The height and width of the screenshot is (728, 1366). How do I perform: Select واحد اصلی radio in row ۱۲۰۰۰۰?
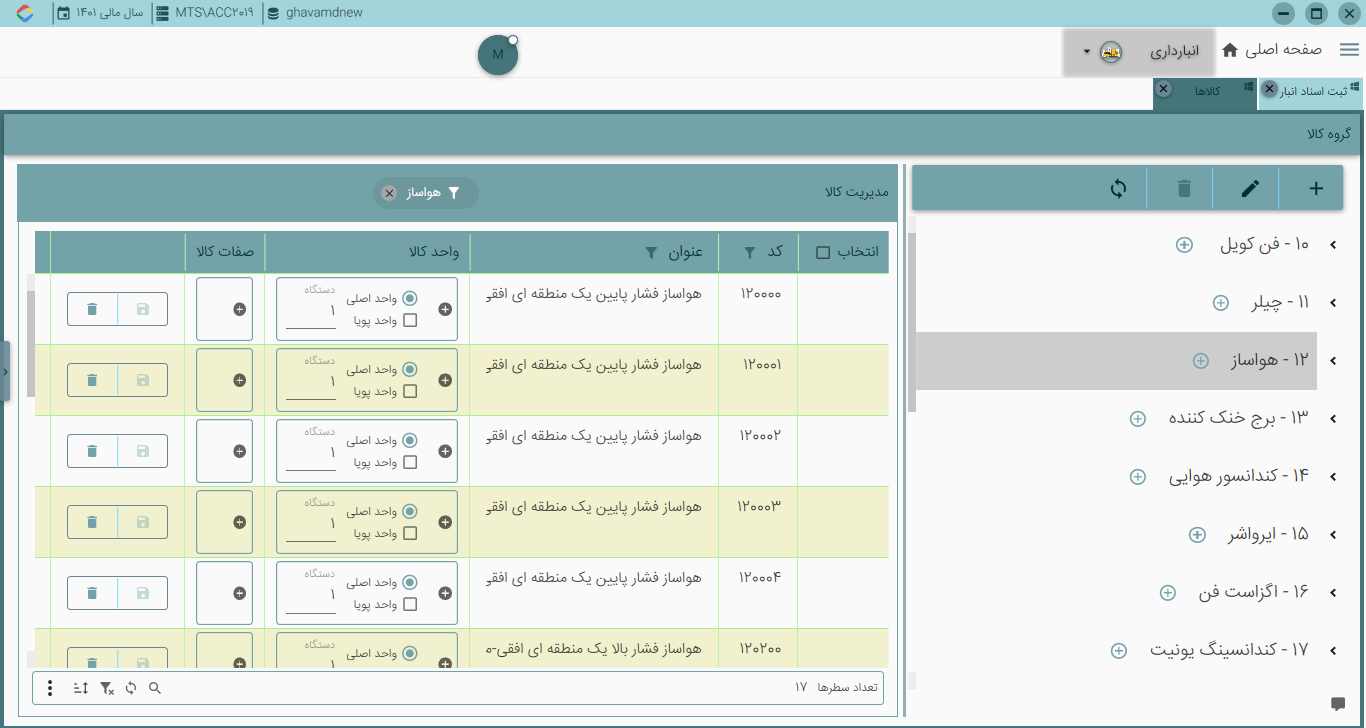pos(410,299)
